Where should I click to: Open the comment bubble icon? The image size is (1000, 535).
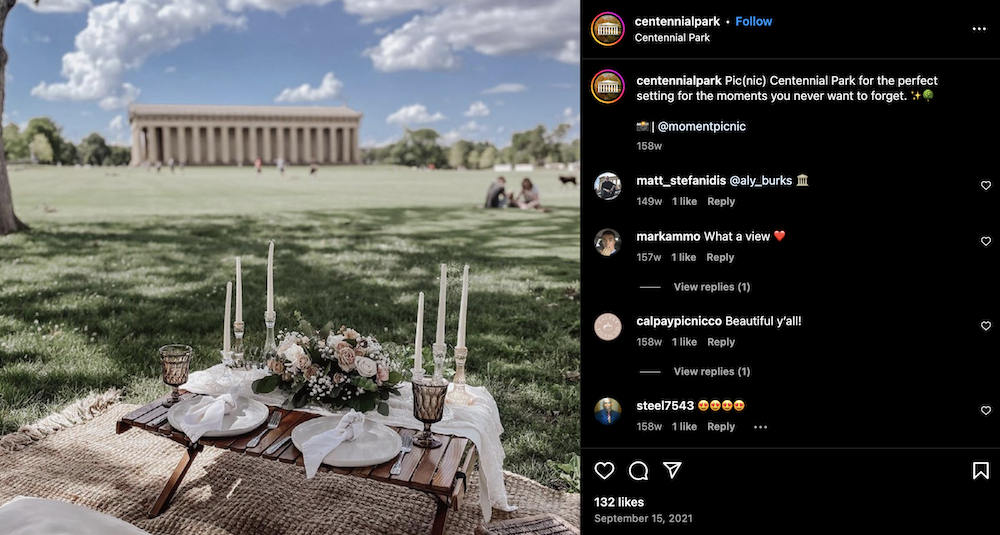point(638,471)
